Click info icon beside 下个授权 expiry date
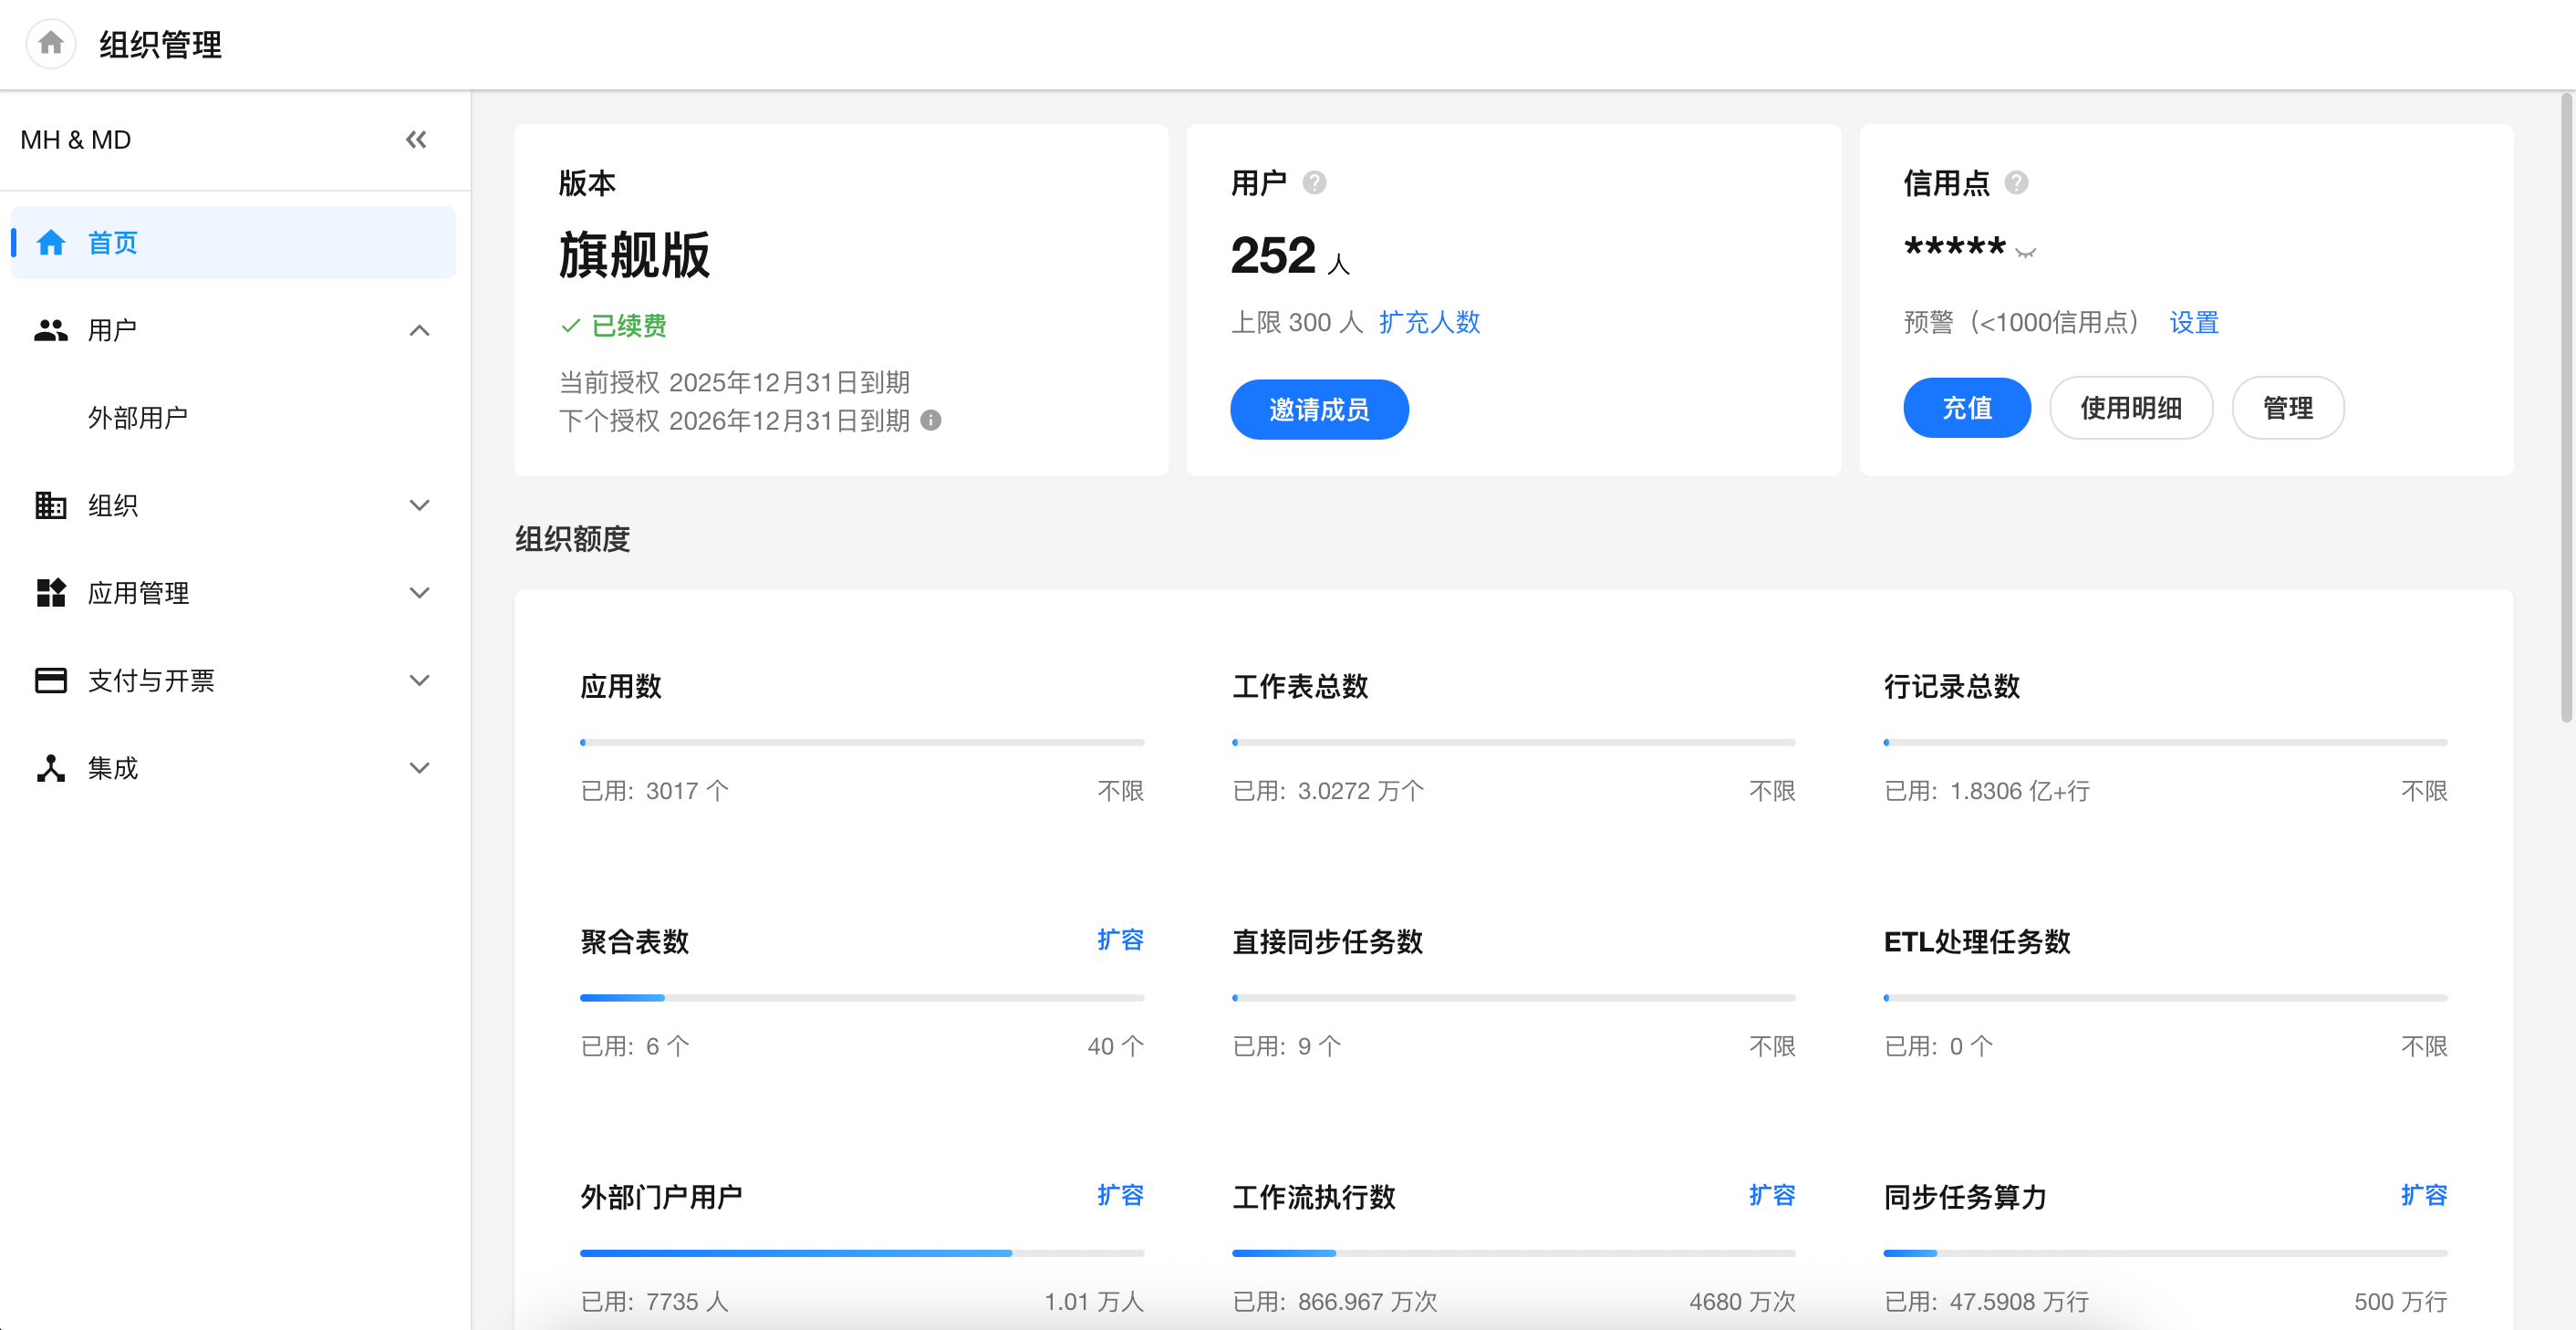The width and height of the screenshot is (2576, 1330). pyautogui.click(x=931, y=420)
